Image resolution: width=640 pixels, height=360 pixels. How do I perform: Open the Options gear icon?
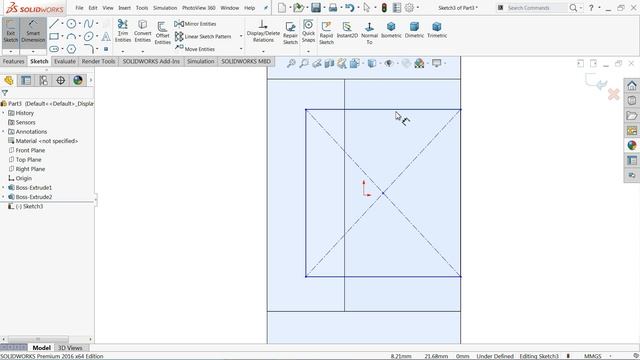(x=409, y=8)
